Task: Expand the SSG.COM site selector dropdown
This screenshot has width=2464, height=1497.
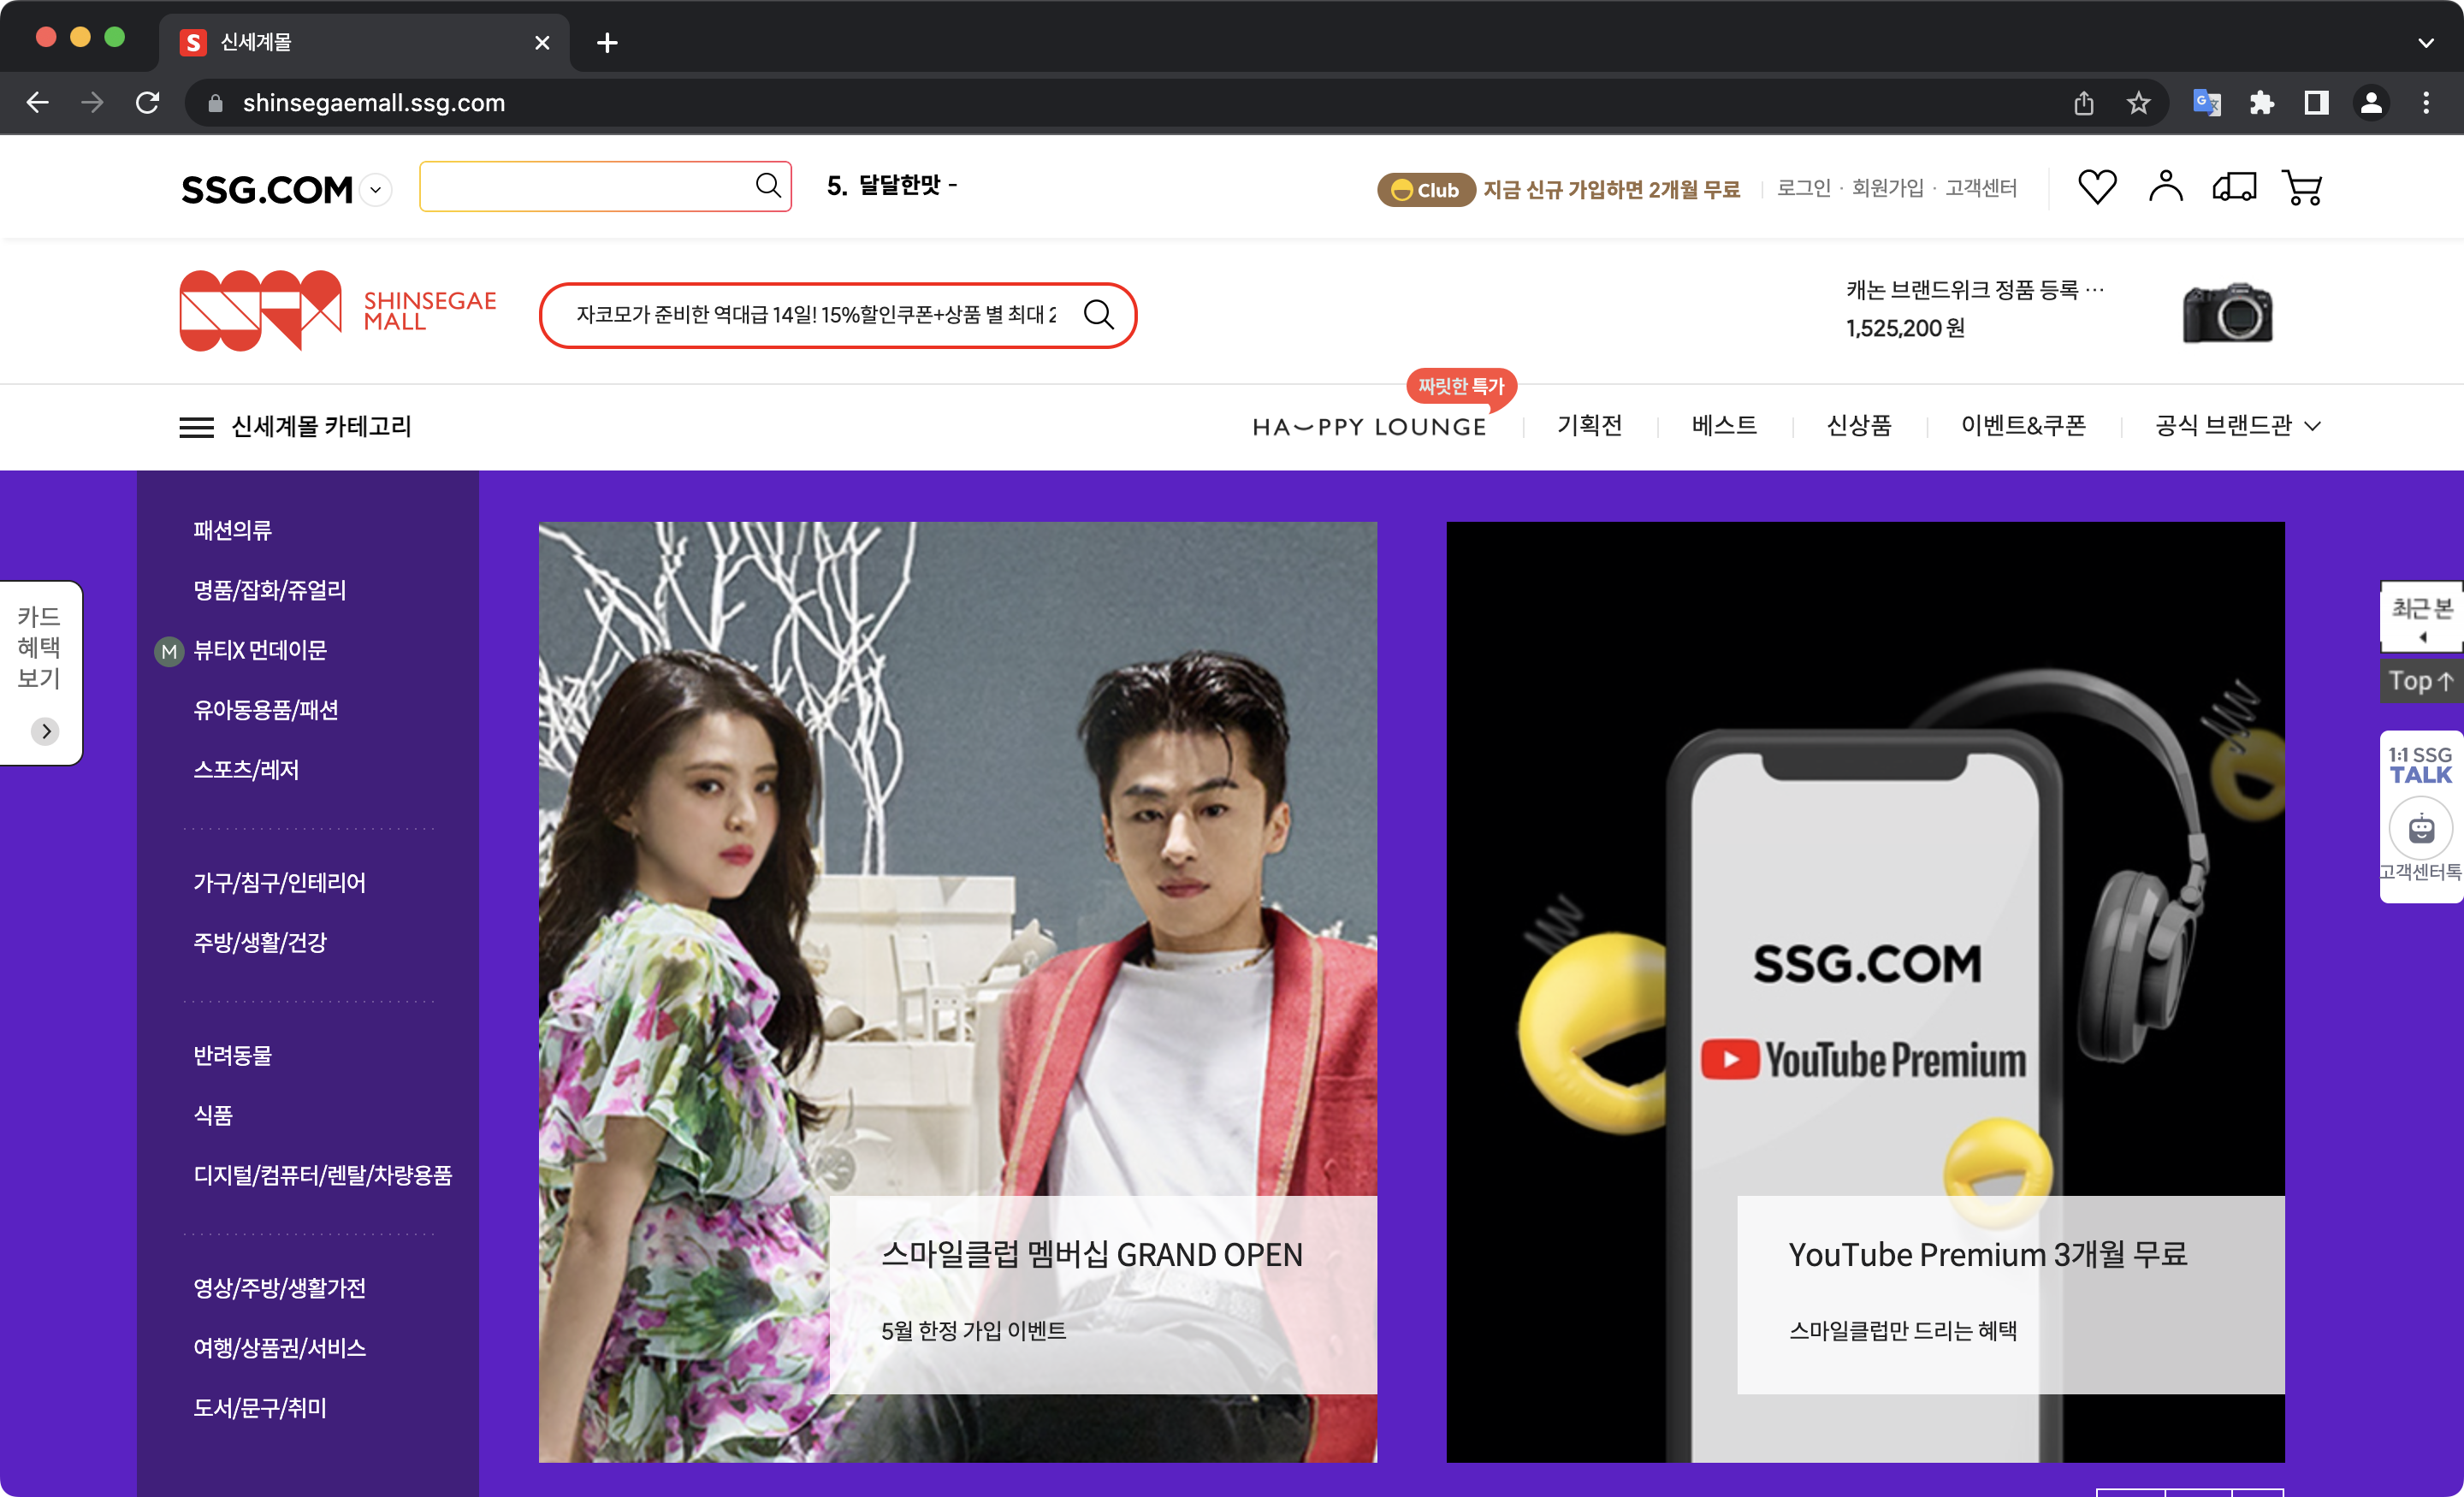Action: 376,190
